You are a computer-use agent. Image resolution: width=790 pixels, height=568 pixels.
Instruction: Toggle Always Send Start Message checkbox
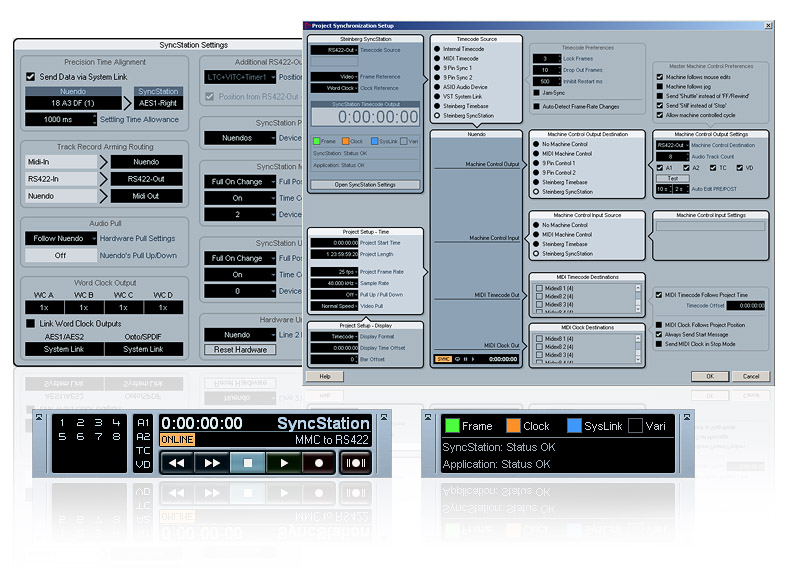click(x=659, y=334)
